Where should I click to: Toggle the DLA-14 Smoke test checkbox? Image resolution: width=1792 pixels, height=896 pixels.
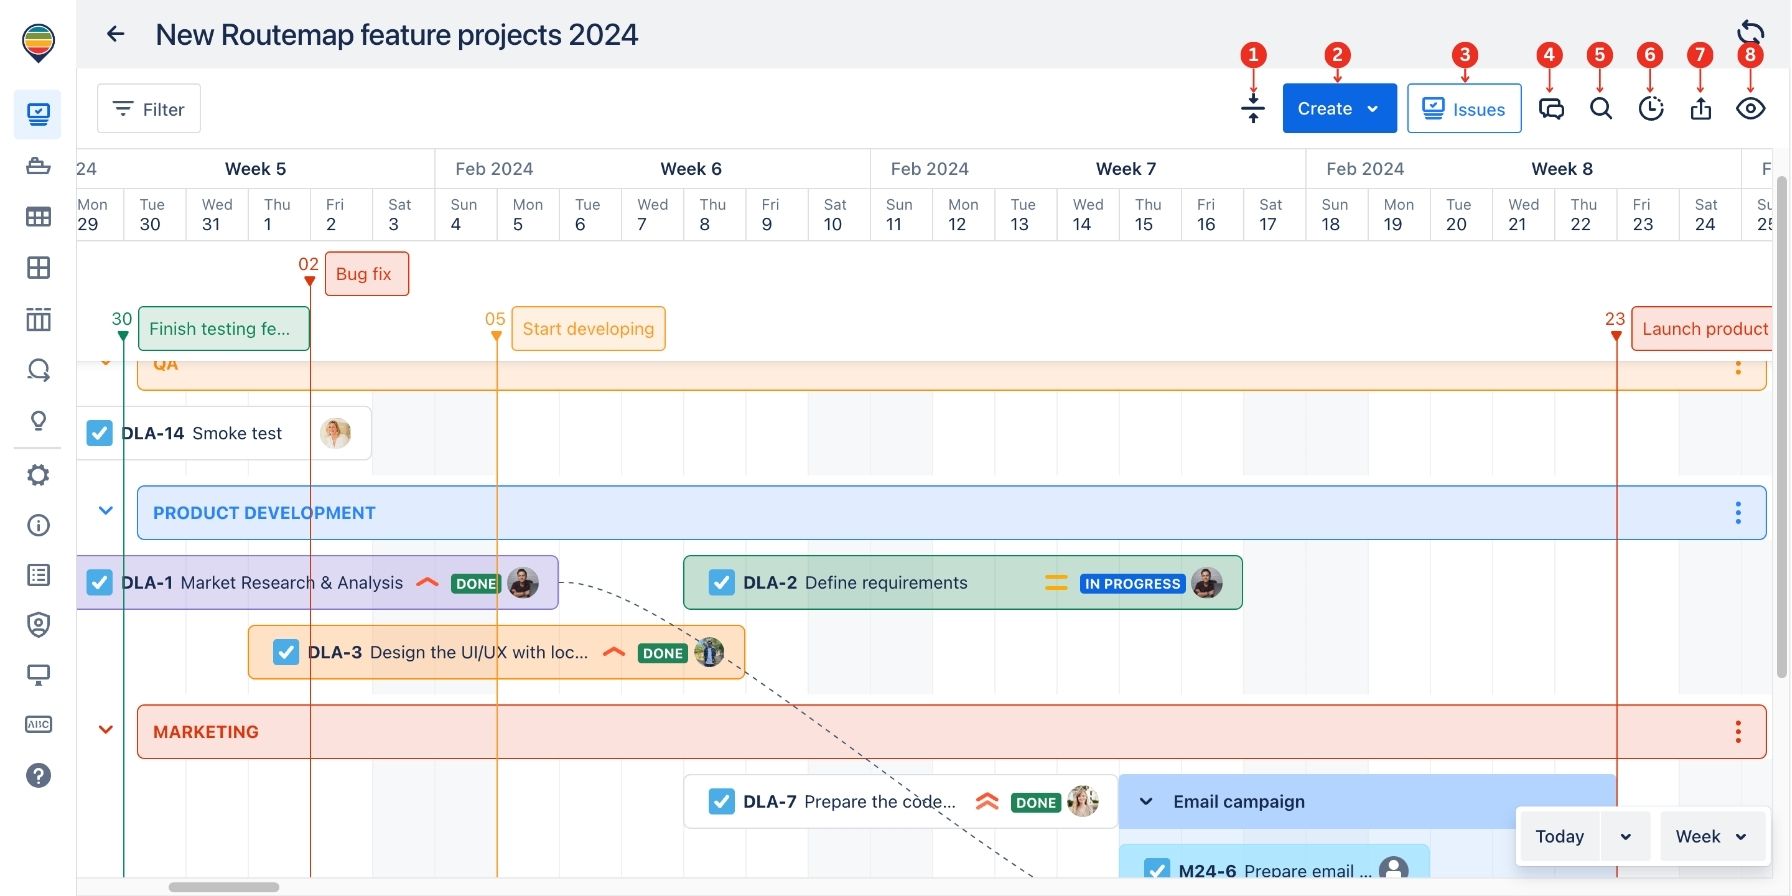[x=99, y=433]
